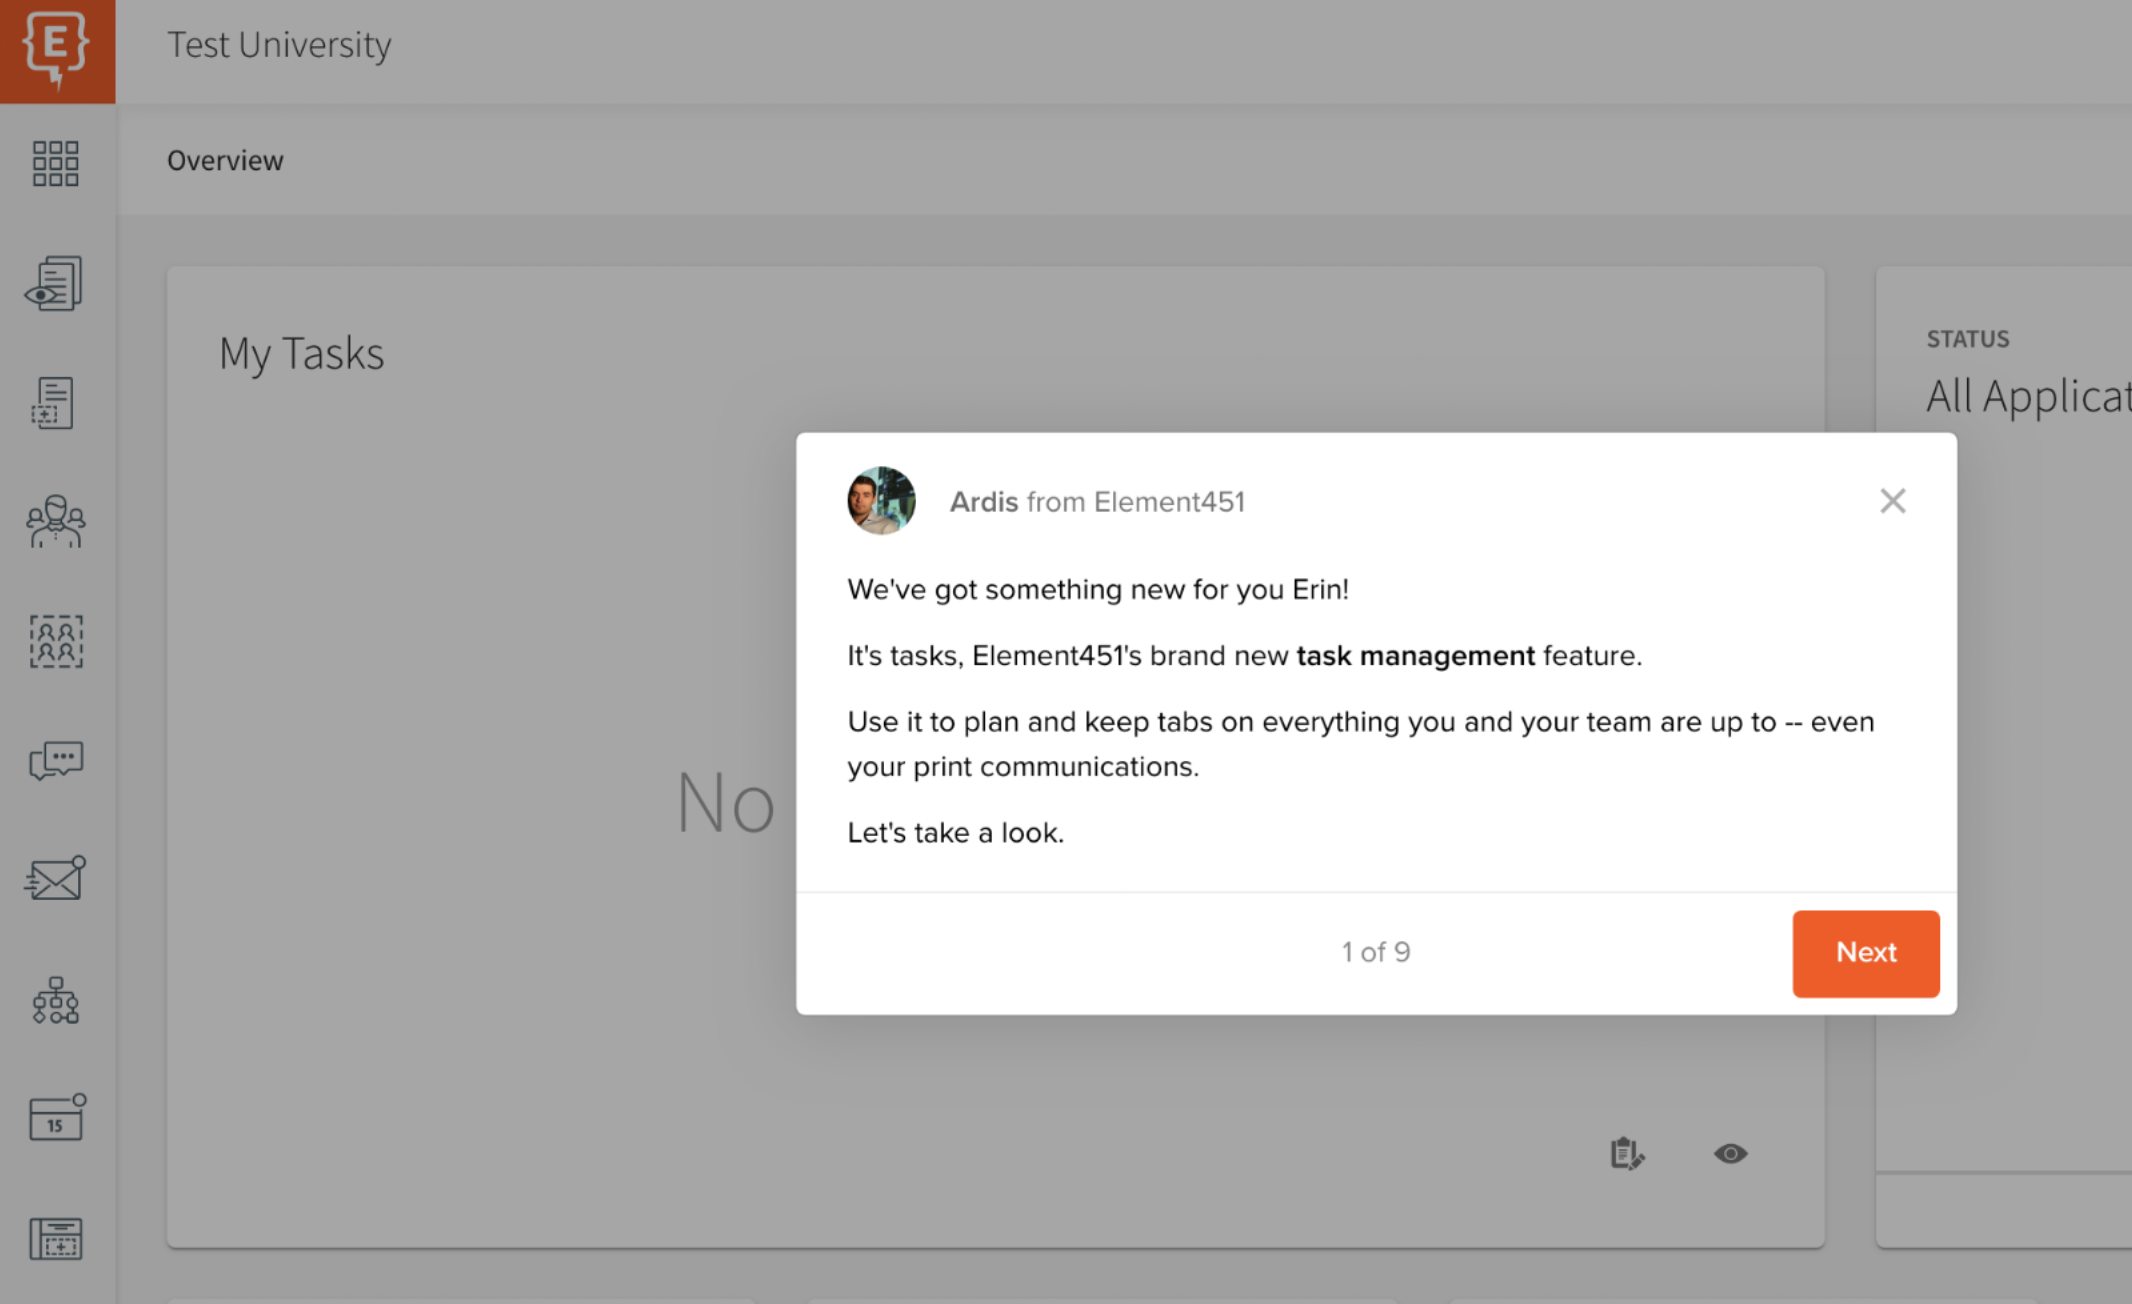
Task: Click the All Applications heading
Action: coord(2029,396)
